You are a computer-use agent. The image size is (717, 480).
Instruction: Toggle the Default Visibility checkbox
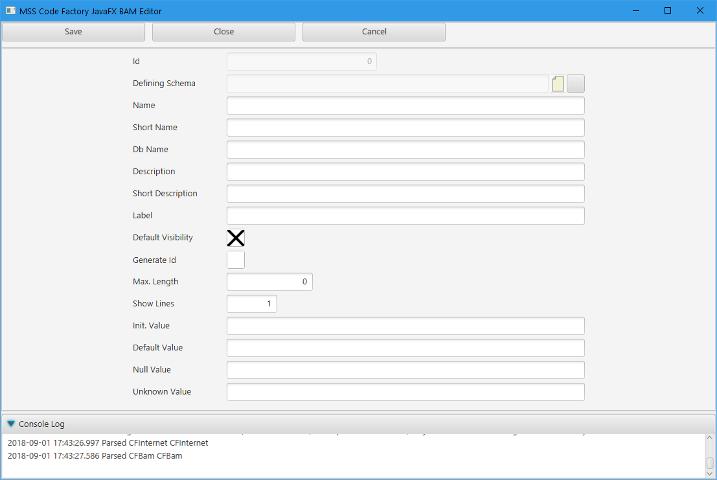pyautogui.click(x=236, y=238)
